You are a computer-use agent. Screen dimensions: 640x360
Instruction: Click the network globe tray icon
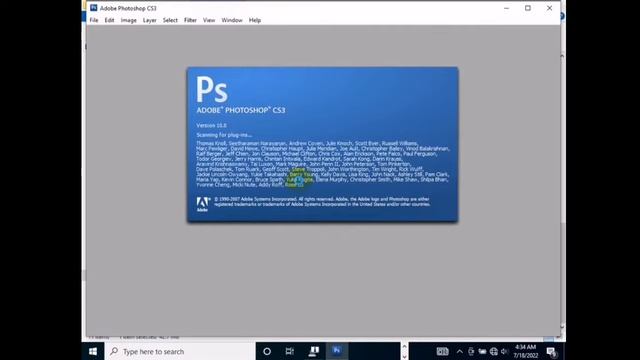tap(494, 351)
